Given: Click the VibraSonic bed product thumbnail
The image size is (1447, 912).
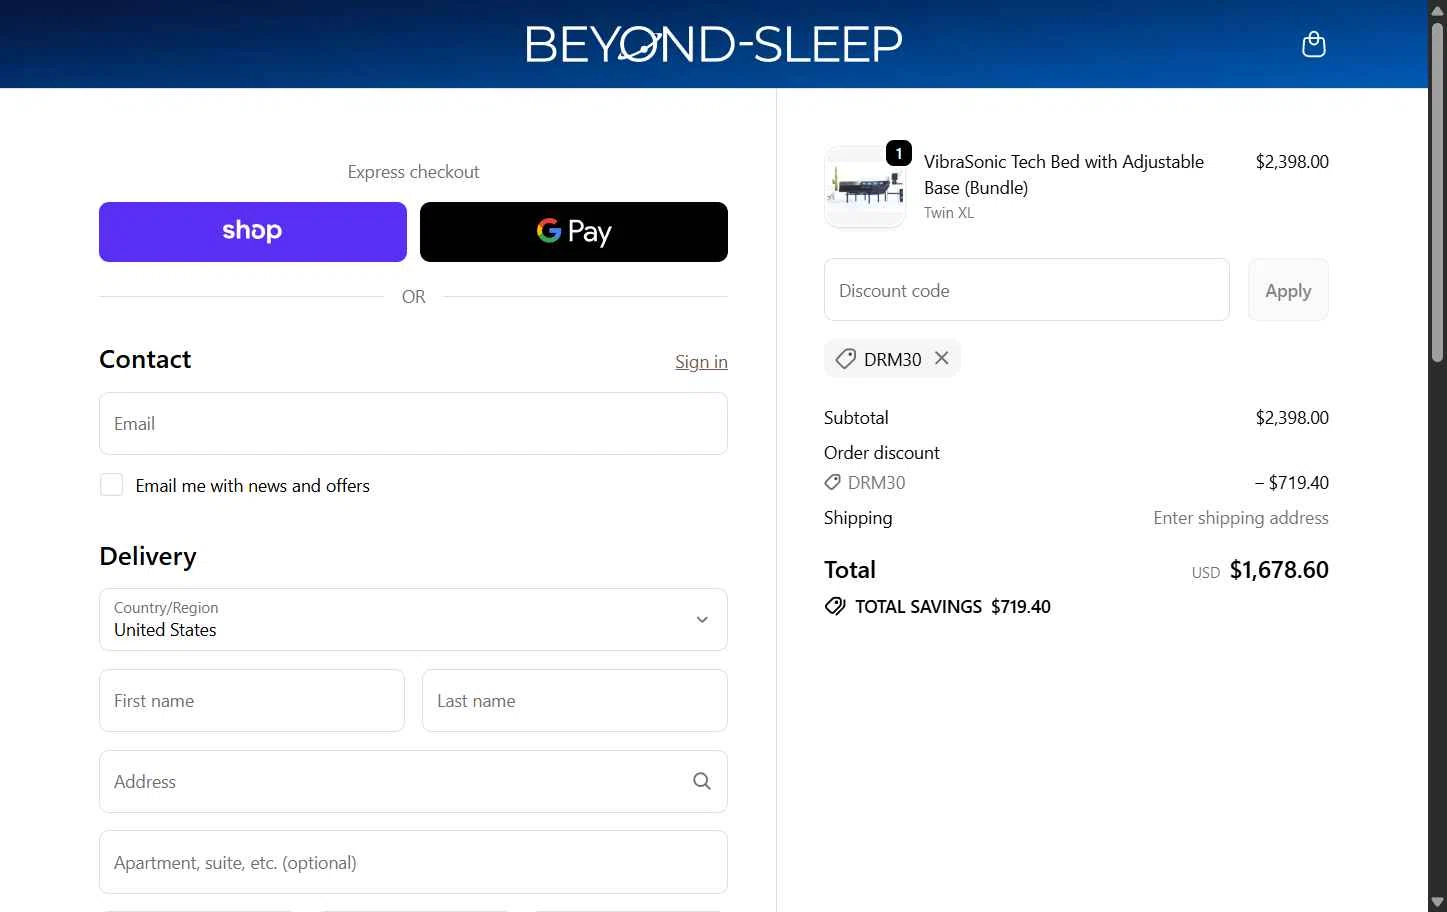Looking at the screenshot, I should [865, 187].
